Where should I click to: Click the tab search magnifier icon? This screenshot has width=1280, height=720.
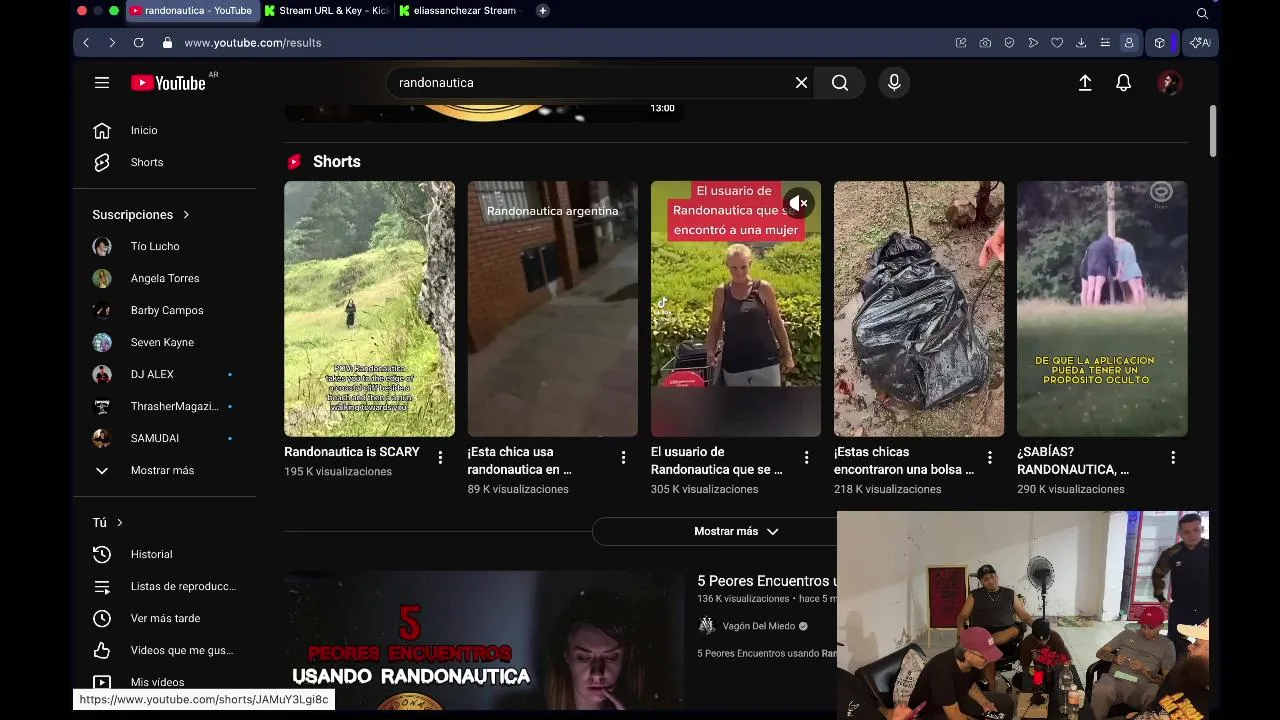click(x=1202, y=13)
